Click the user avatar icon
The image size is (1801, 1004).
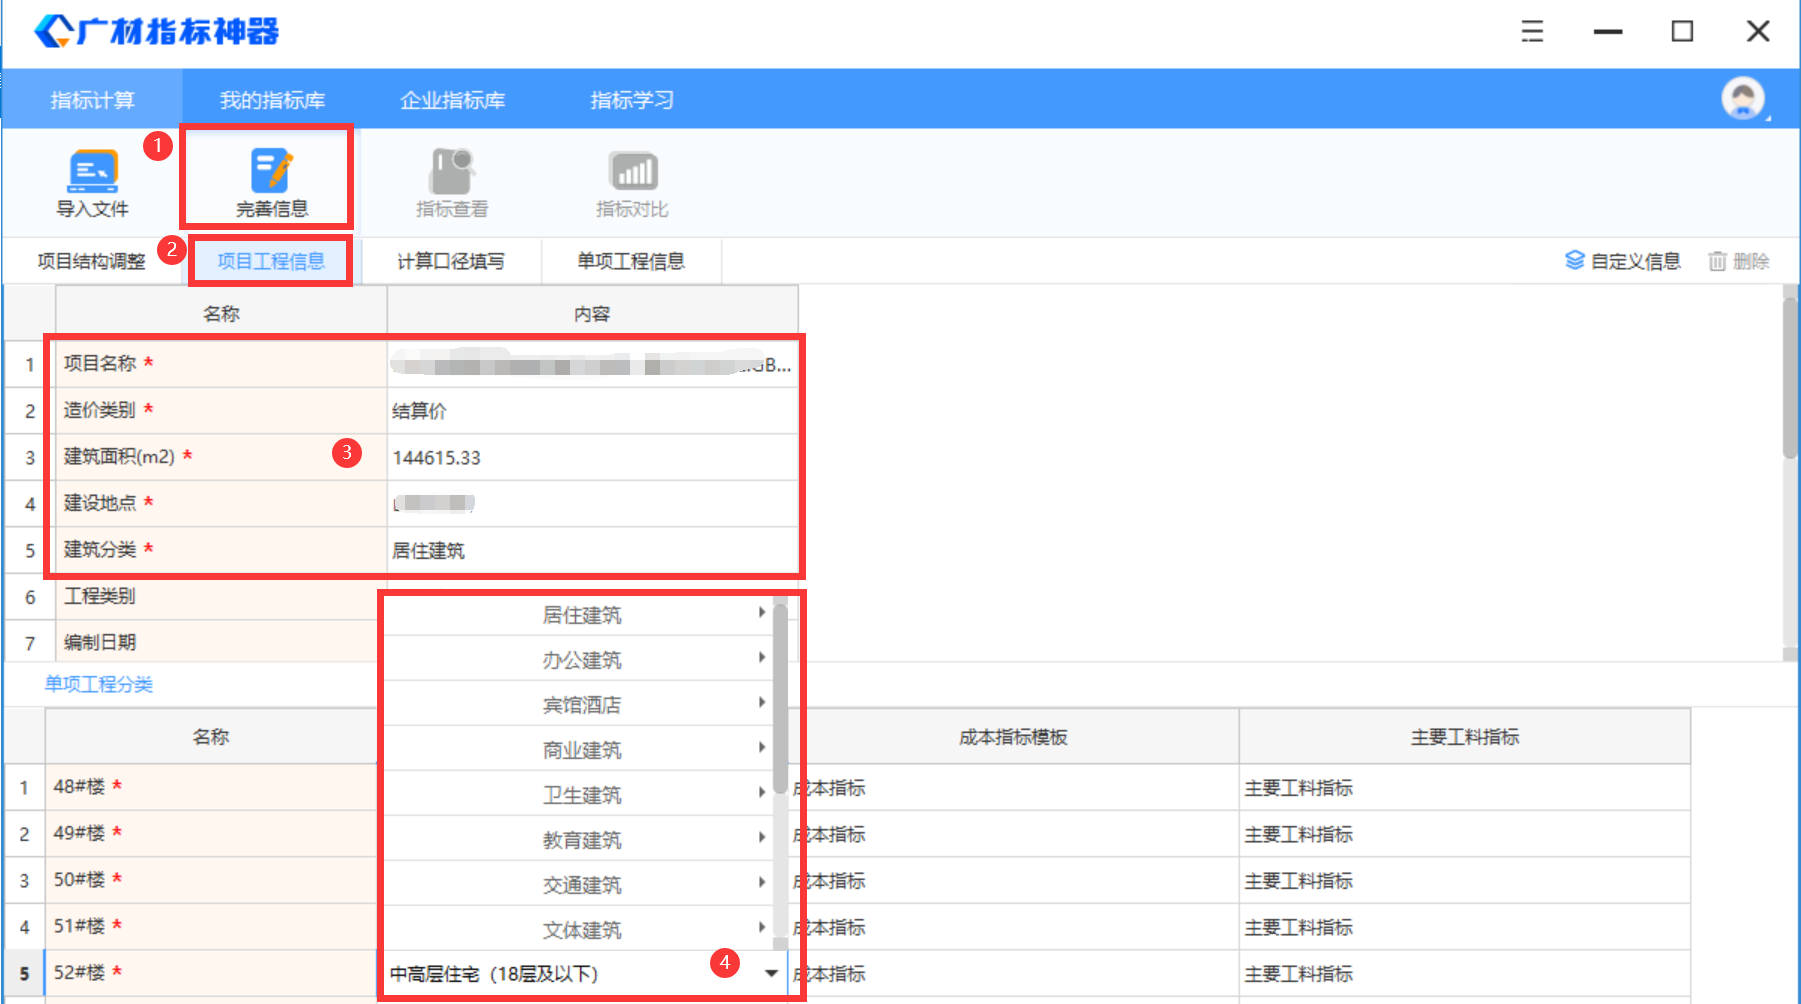click(x=1743, y=98)
